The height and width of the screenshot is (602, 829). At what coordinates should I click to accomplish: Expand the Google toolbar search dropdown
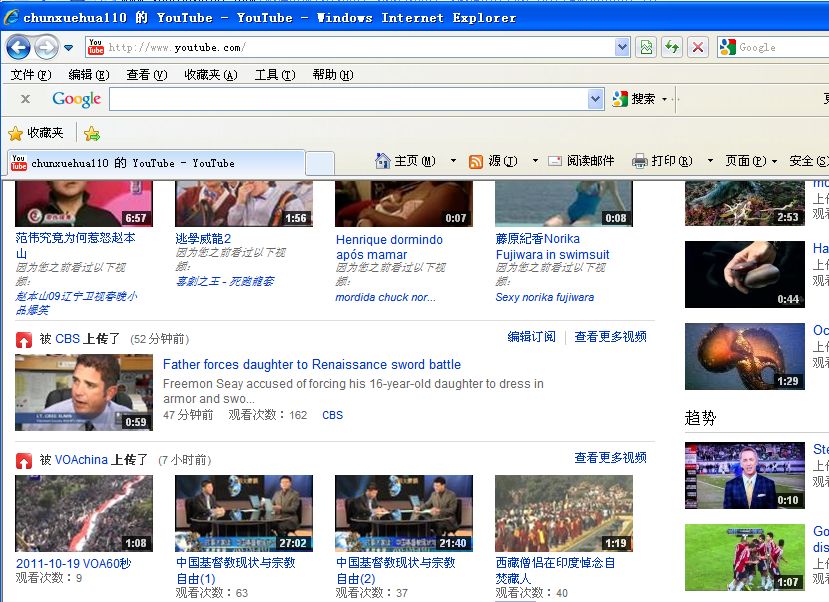tap(596, 99)
